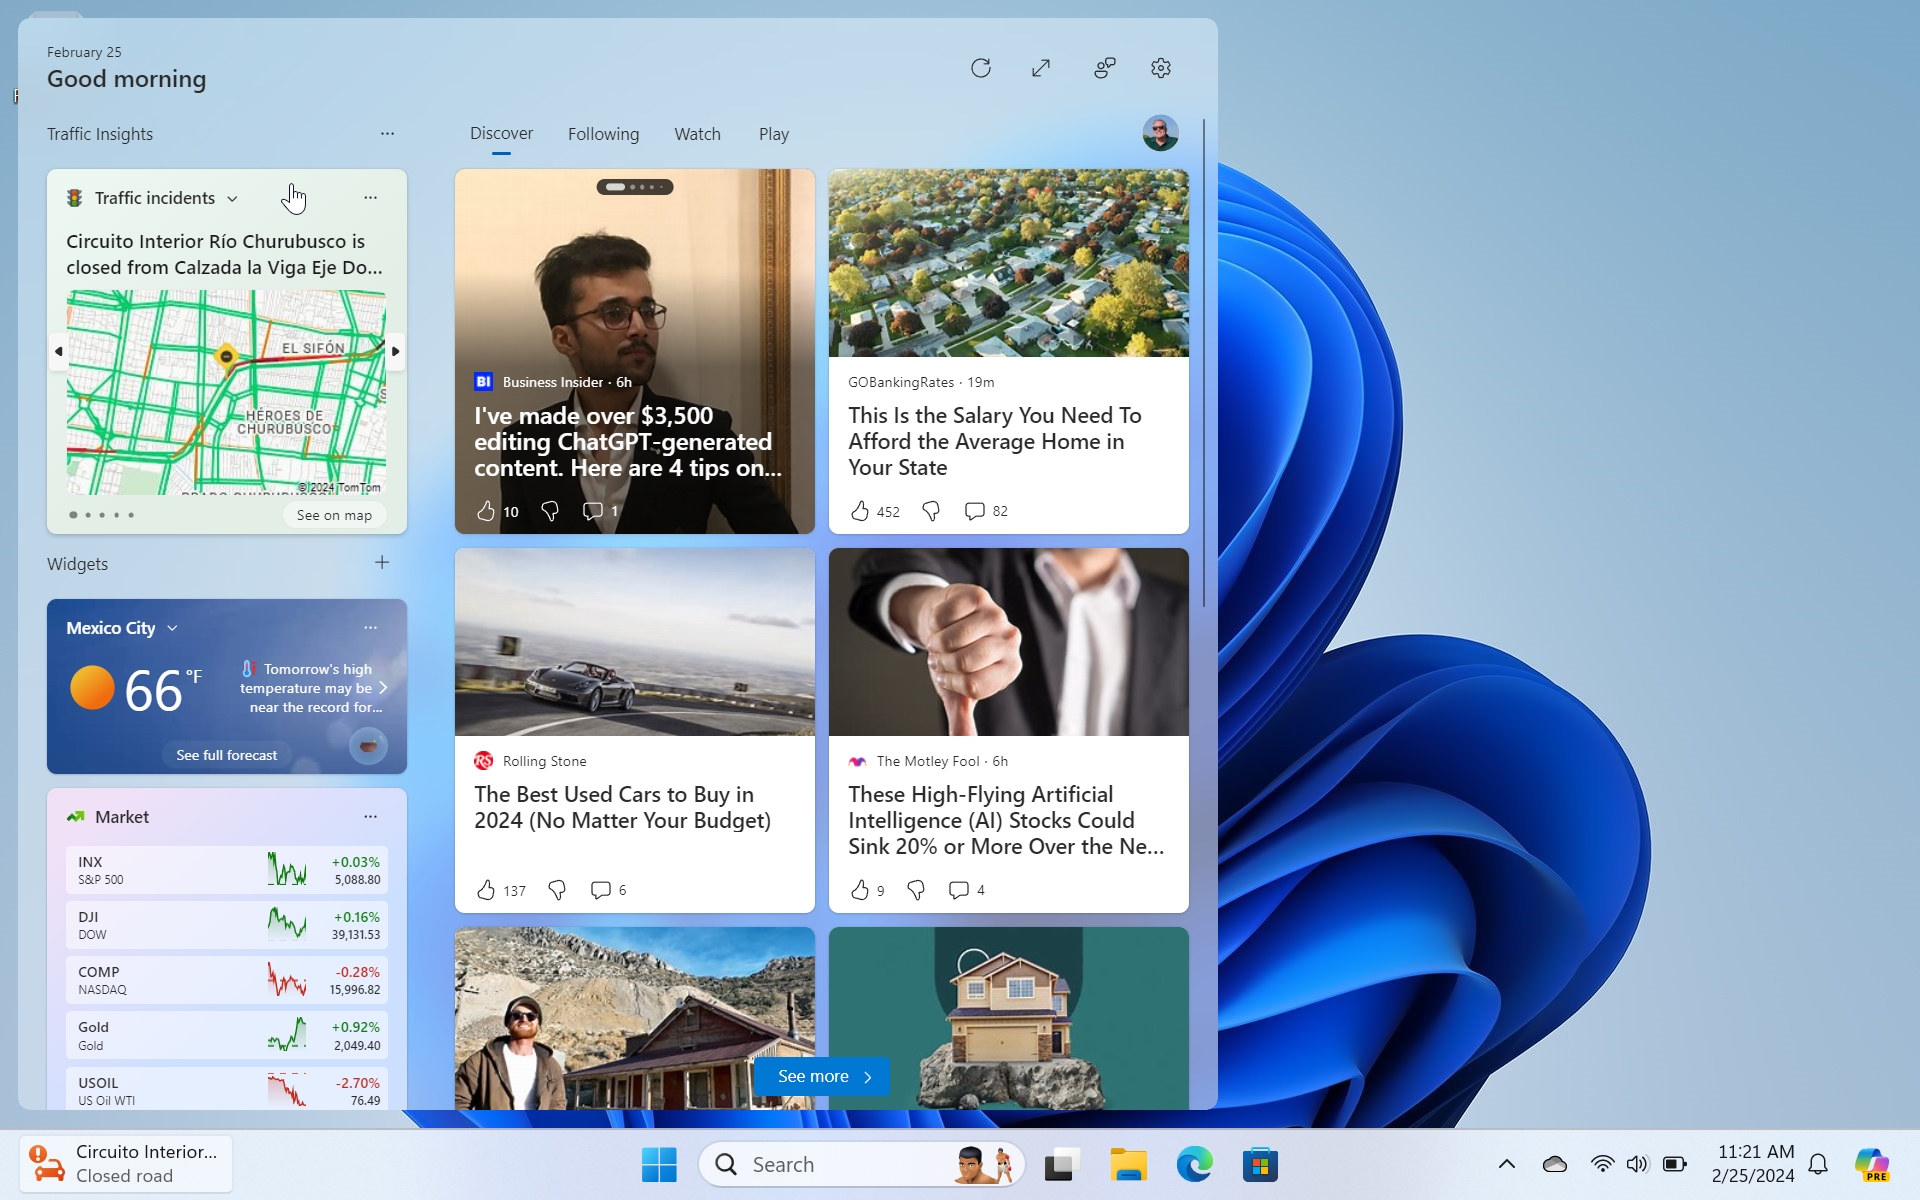Switch to the Following tab
The image size is (1920, 1200).
[603, 134]
